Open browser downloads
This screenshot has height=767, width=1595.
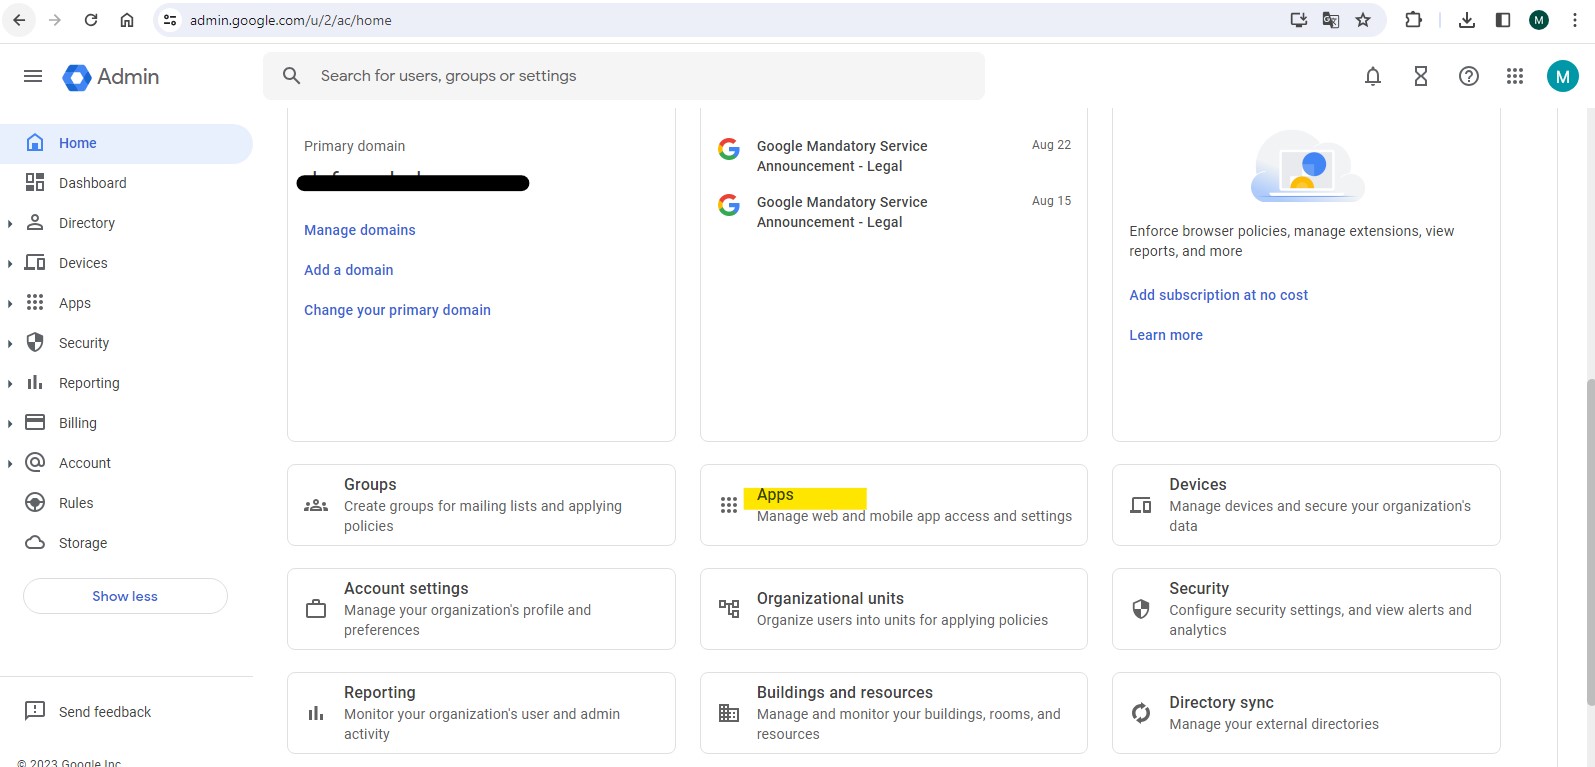1467,20
